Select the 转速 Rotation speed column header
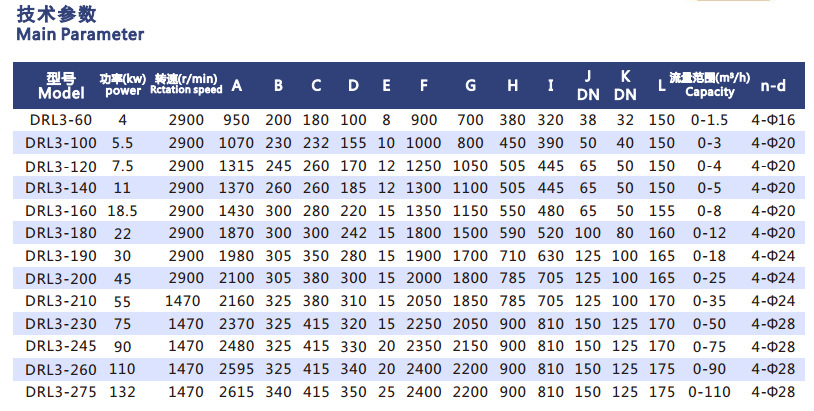The width and height of the screenshot is (814, 411). (185, 85)
